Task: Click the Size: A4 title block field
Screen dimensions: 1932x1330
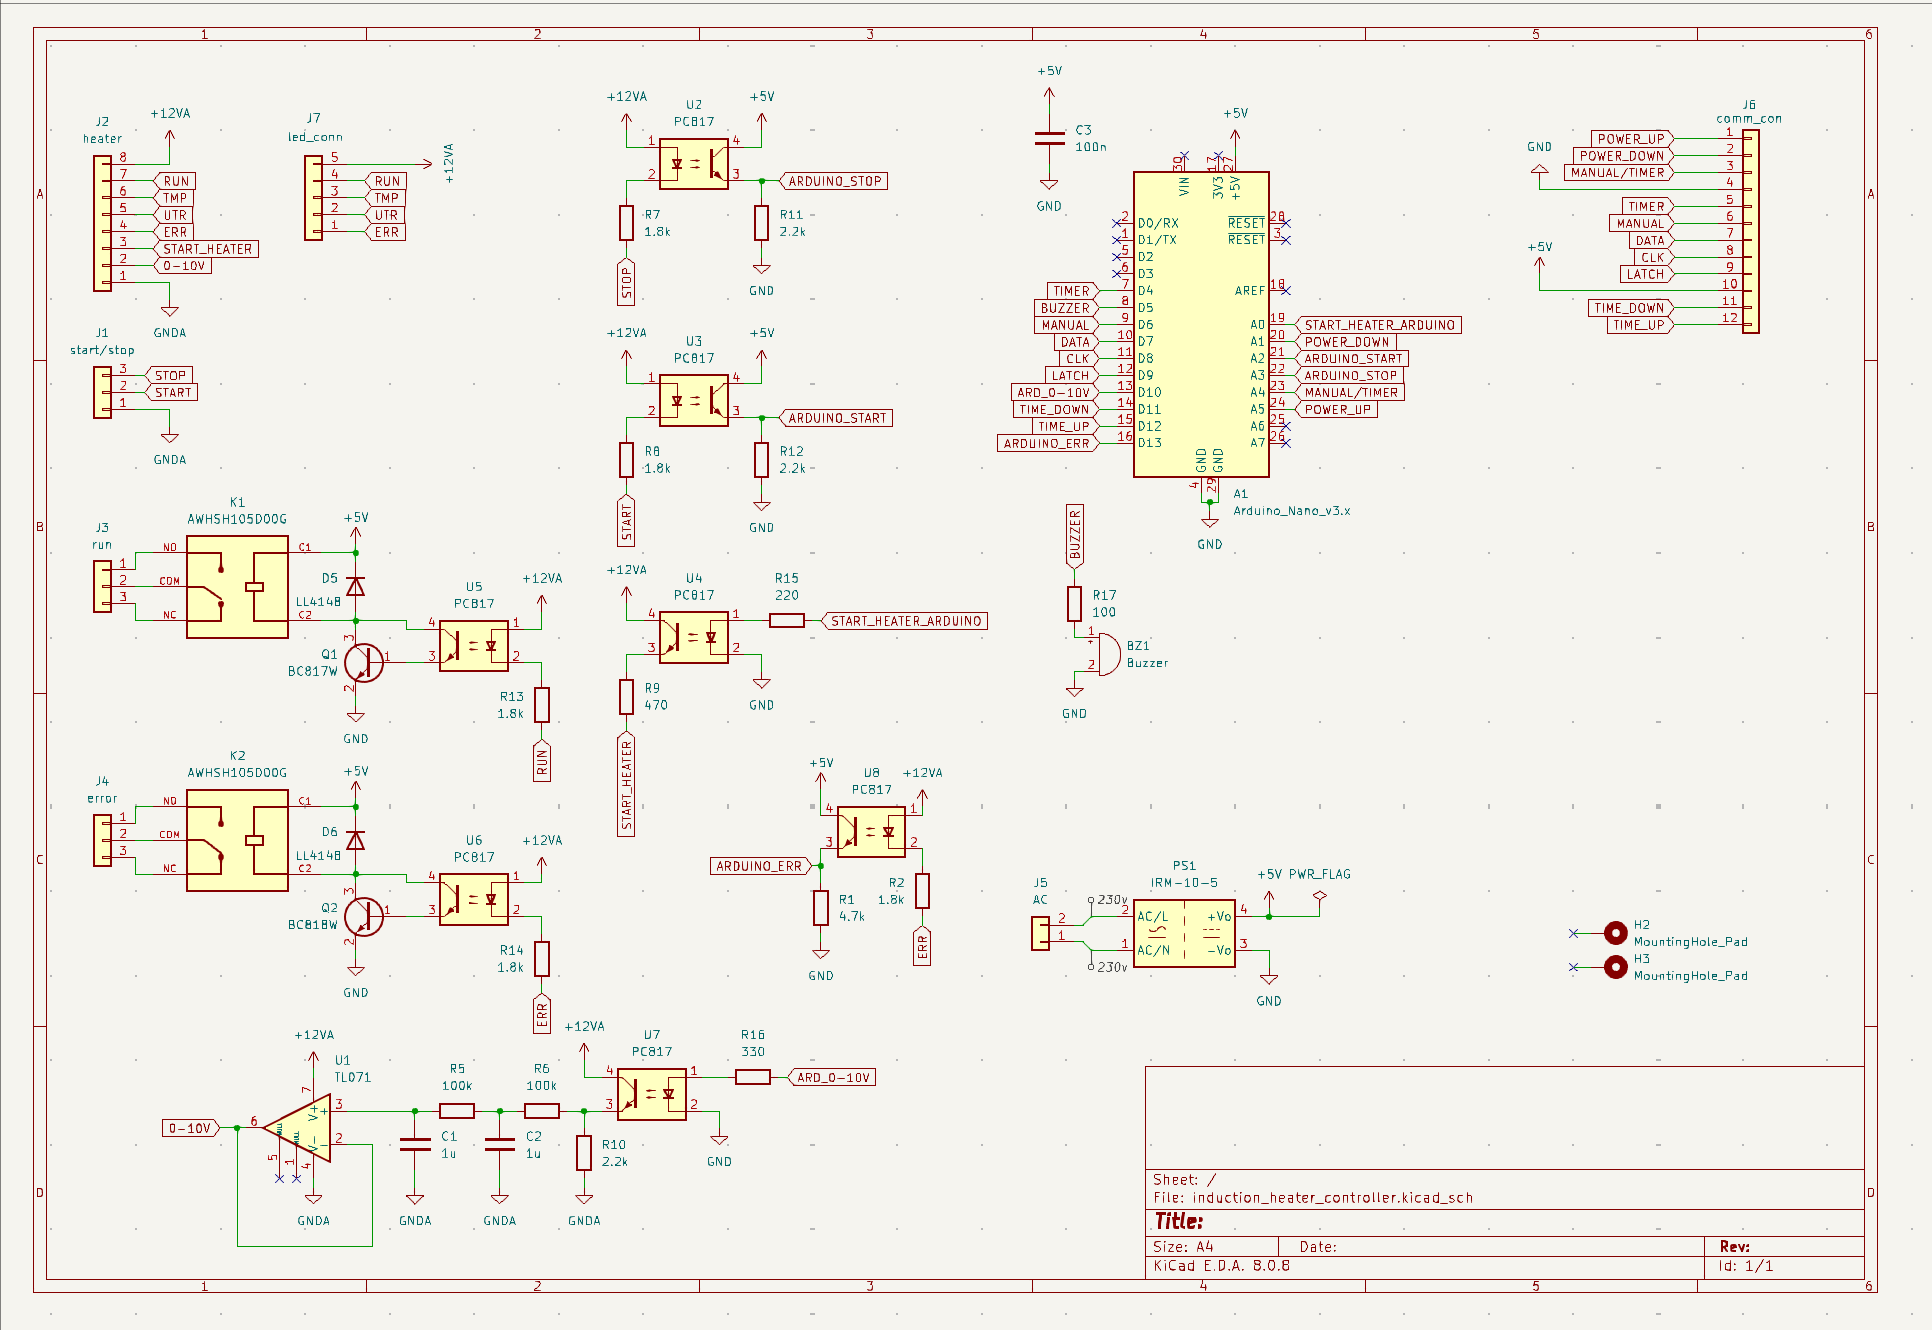Action: point(1183,1247)
